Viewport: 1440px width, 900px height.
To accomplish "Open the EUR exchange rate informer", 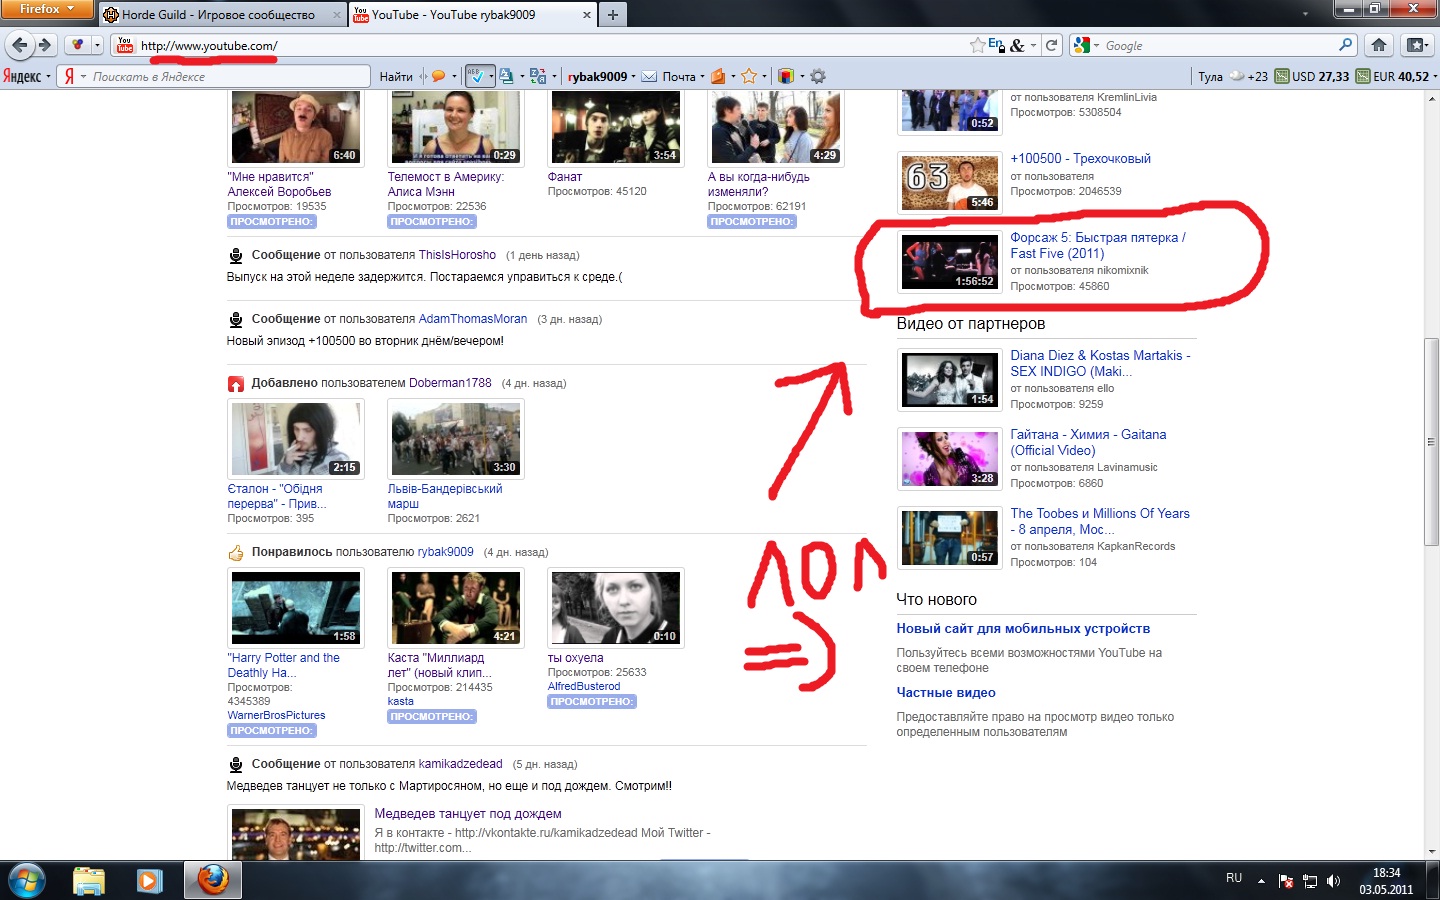I will tap(1393, 76).
